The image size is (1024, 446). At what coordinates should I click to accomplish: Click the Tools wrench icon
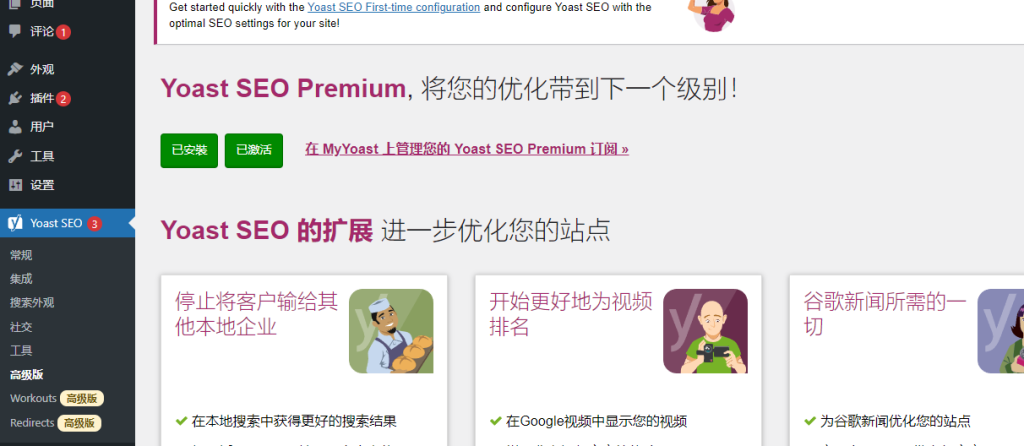(15, 156)
